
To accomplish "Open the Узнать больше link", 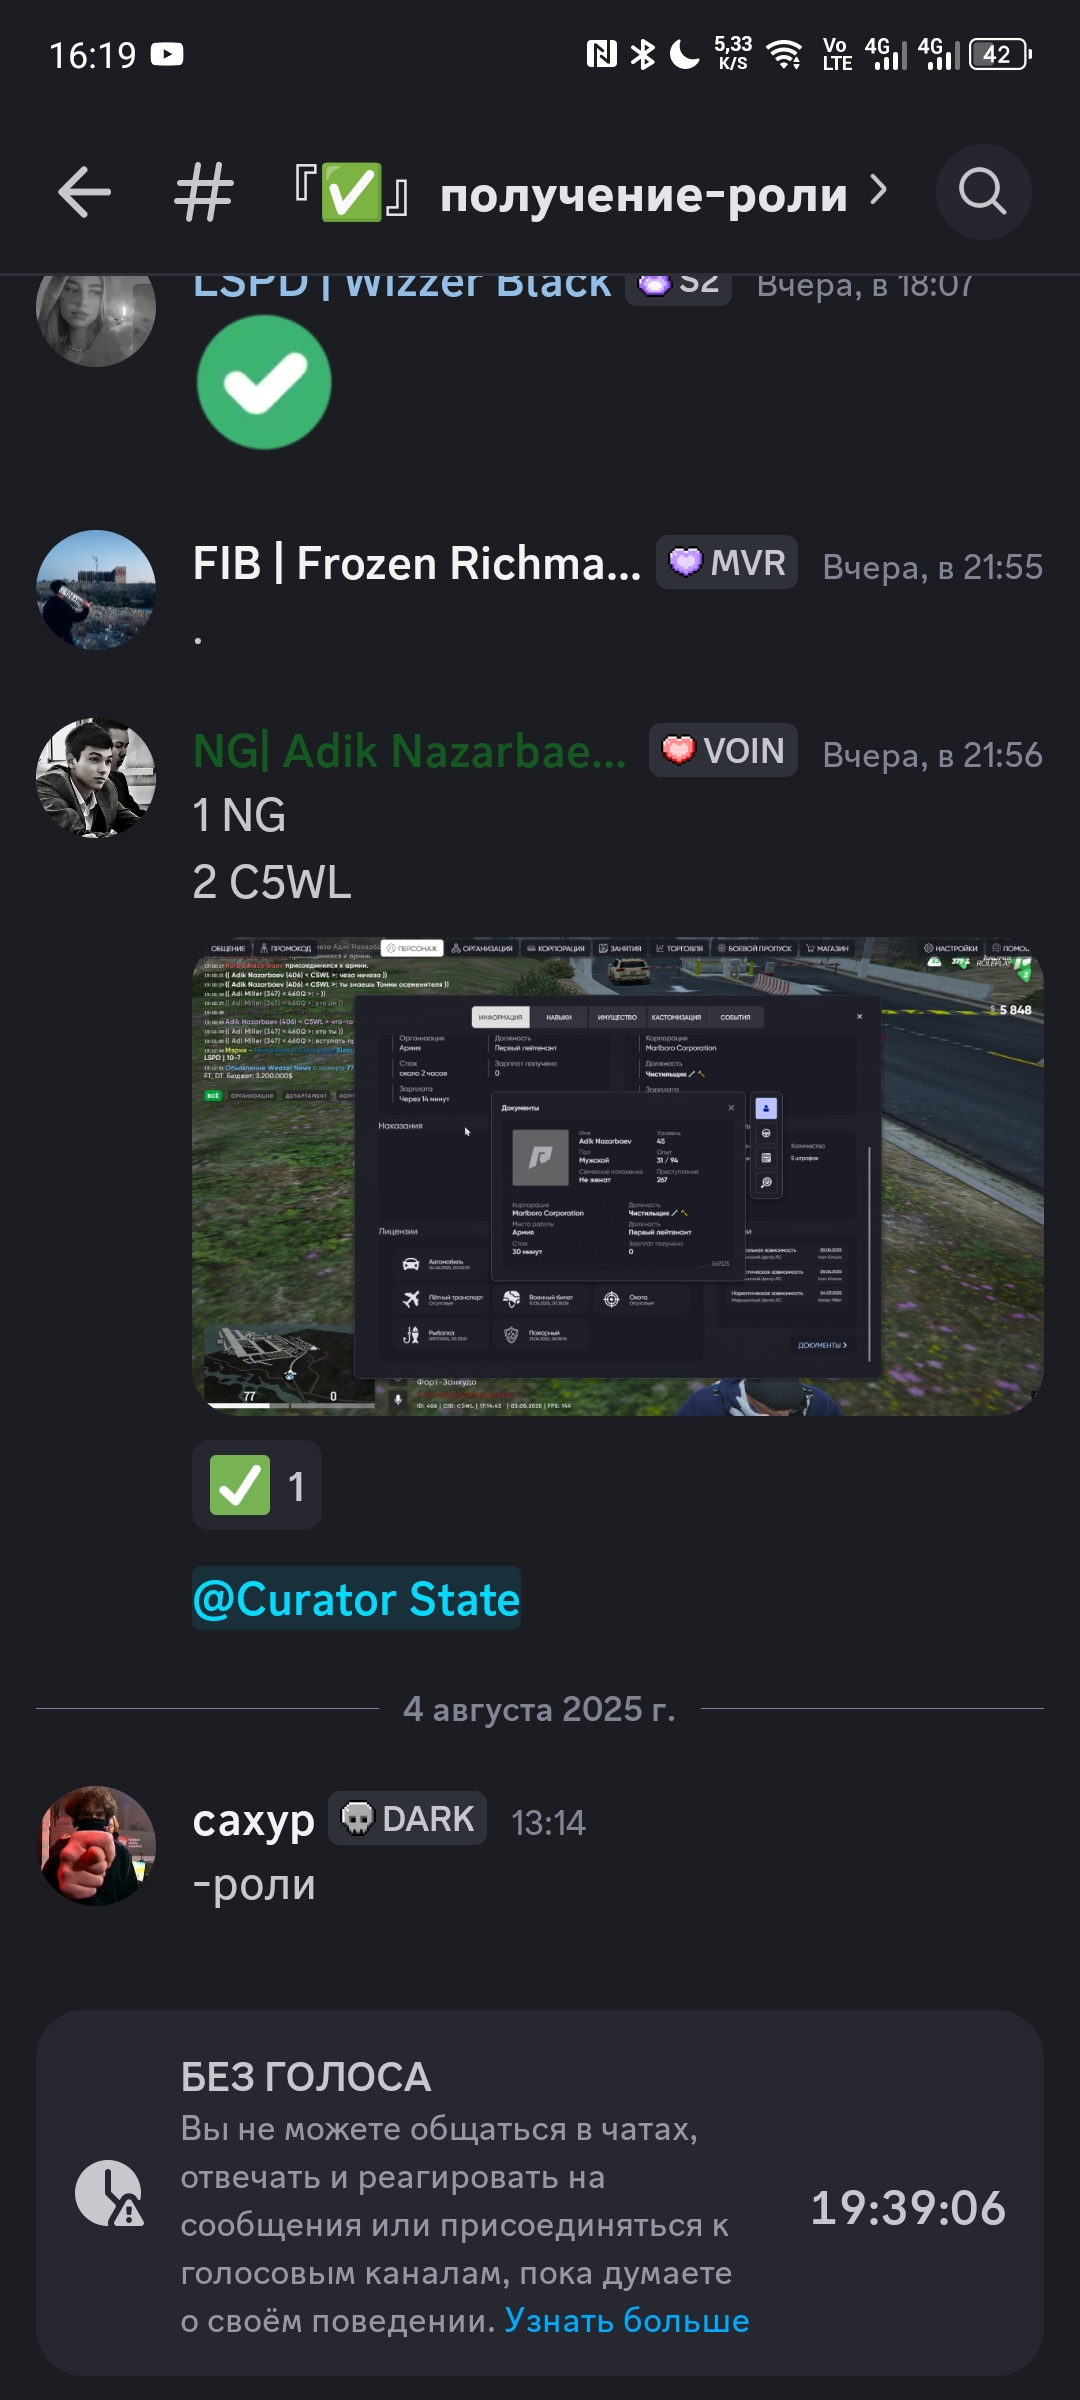I will 627,2320.
